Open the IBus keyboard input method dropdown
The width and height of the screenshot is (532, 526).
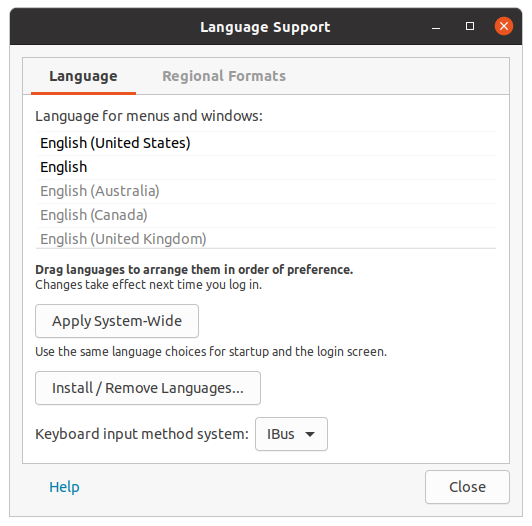pos(291,434)
